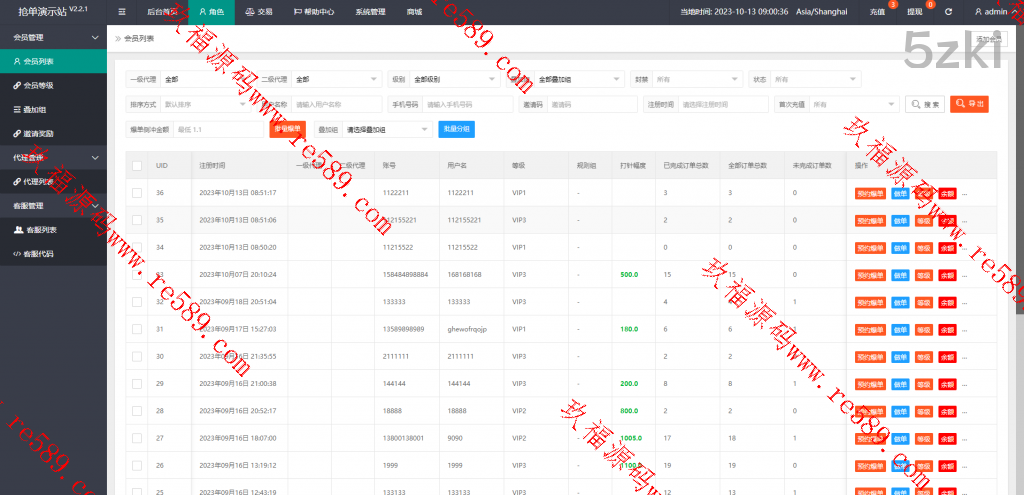Open 叠加组 sidebar item
Viewport: 1024px width, 495px height.
click(x=35, y=109)
